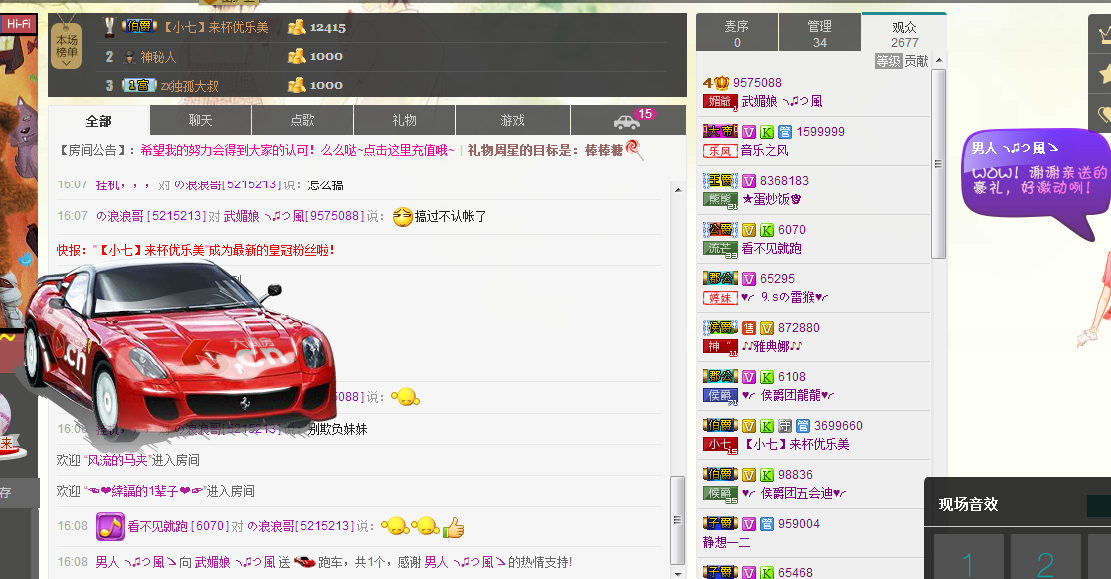Image resolution: width=1111 pixels, height=579 pixels.
Task: Click chat scroll down arrow
Action: [x=678, y=573]
